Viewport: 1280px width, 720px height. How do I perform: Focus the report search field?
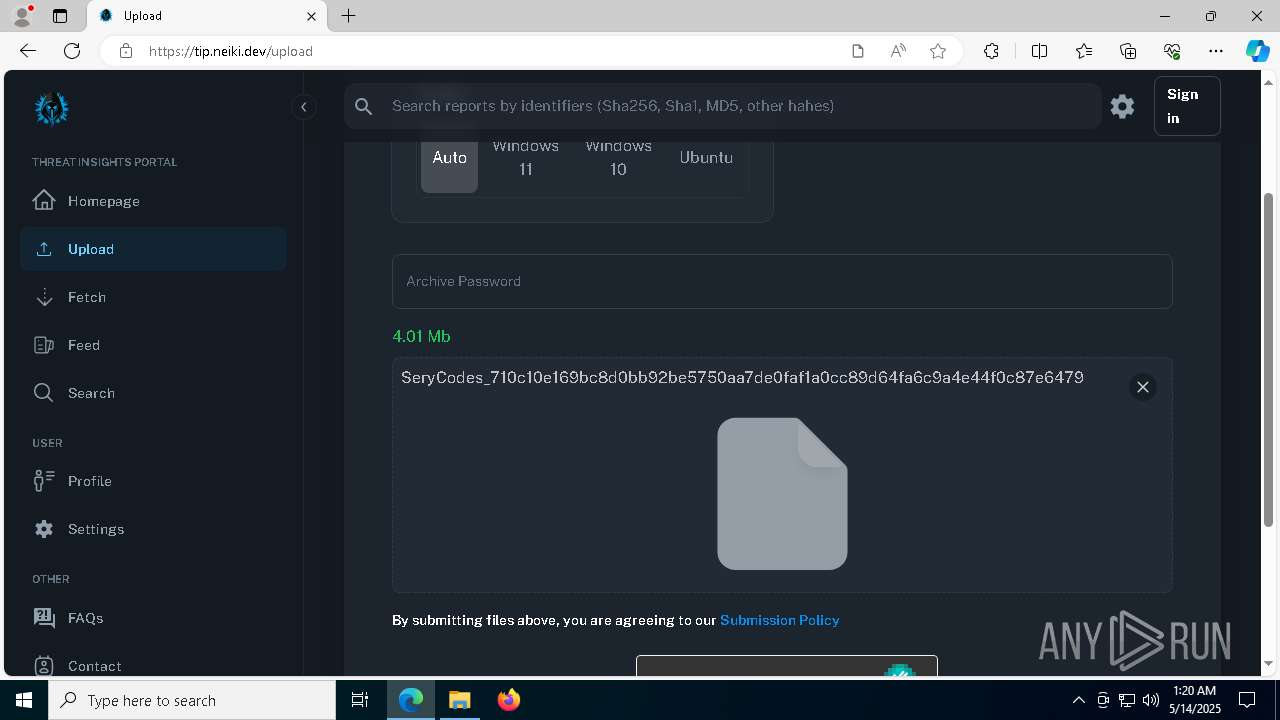coord(722,106)
